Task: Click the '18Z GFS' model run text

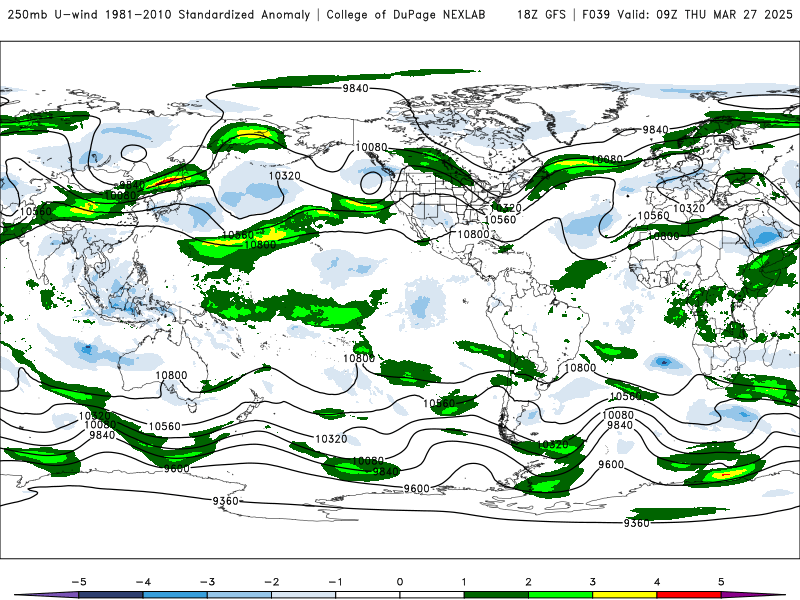Action: pyautogui.click(x=541, y=15)
